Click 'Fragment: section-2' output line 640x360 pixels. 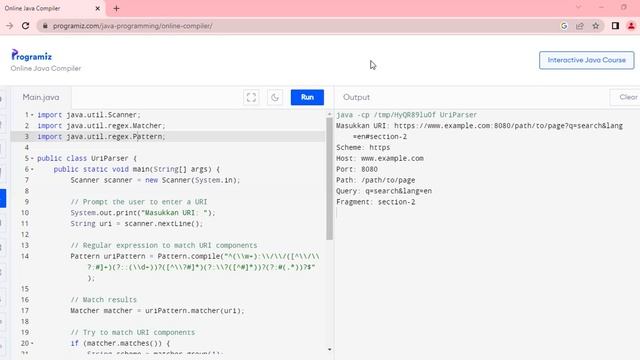pos(376,202)
